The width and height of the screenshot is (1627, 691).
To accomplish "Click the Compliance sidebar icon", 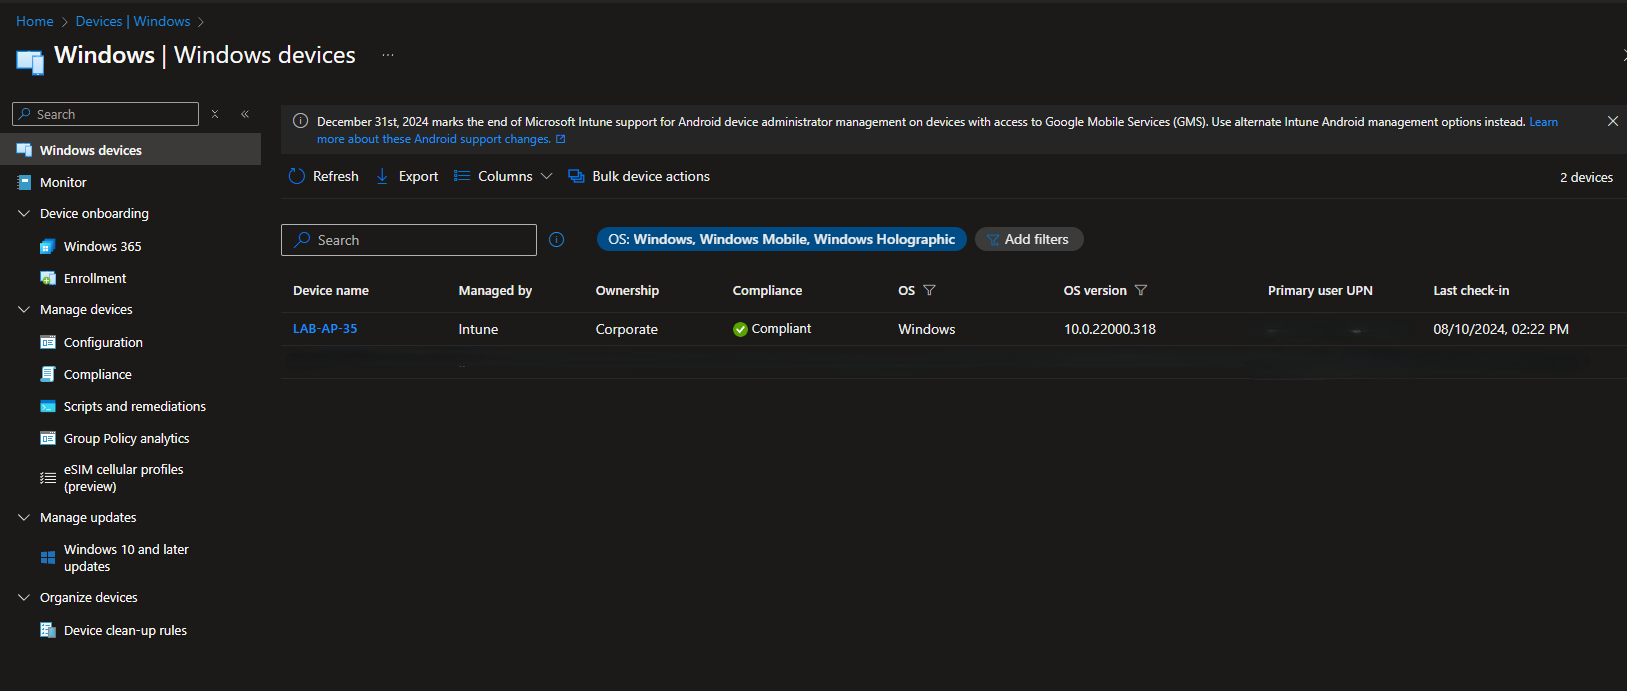I will (47, 374).
